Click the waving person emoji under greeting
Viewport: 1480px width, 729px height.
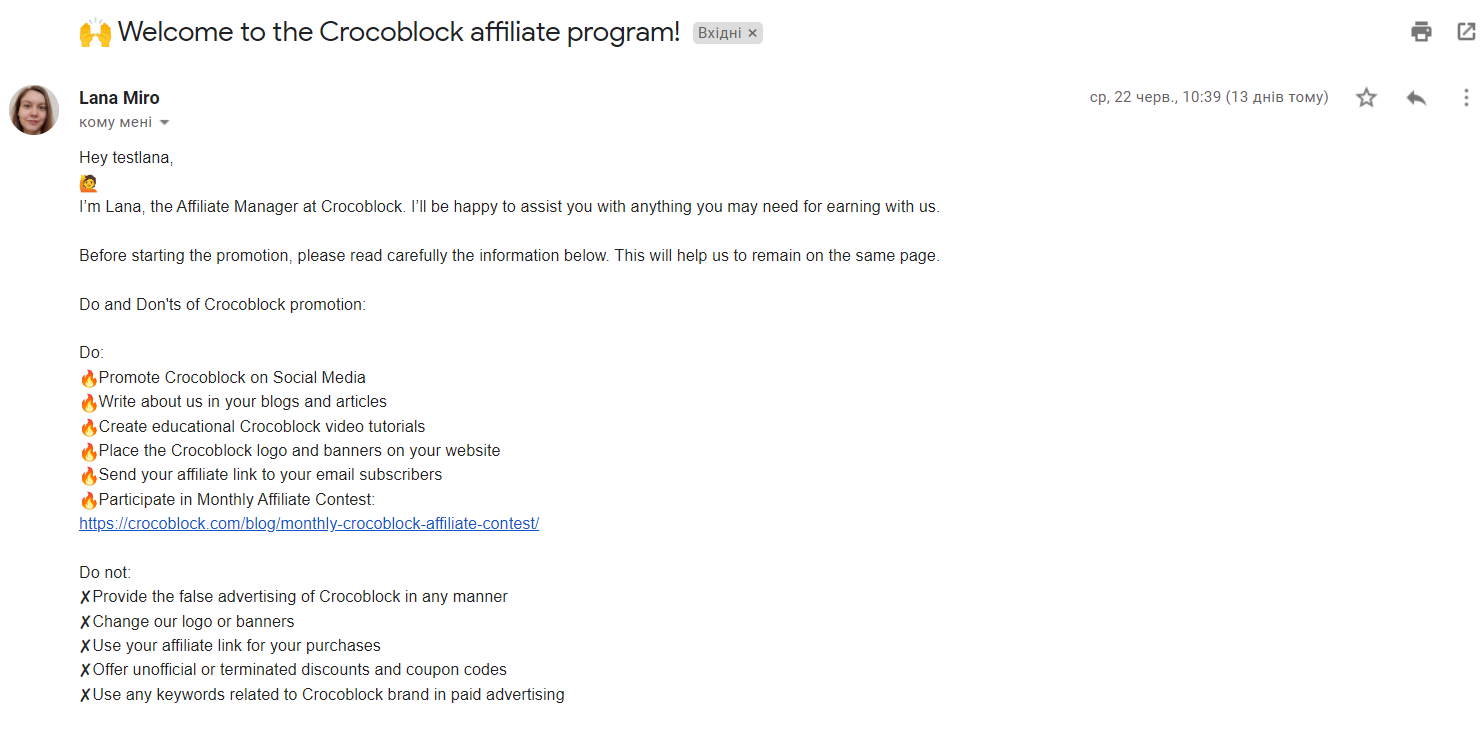coord(88,183)
